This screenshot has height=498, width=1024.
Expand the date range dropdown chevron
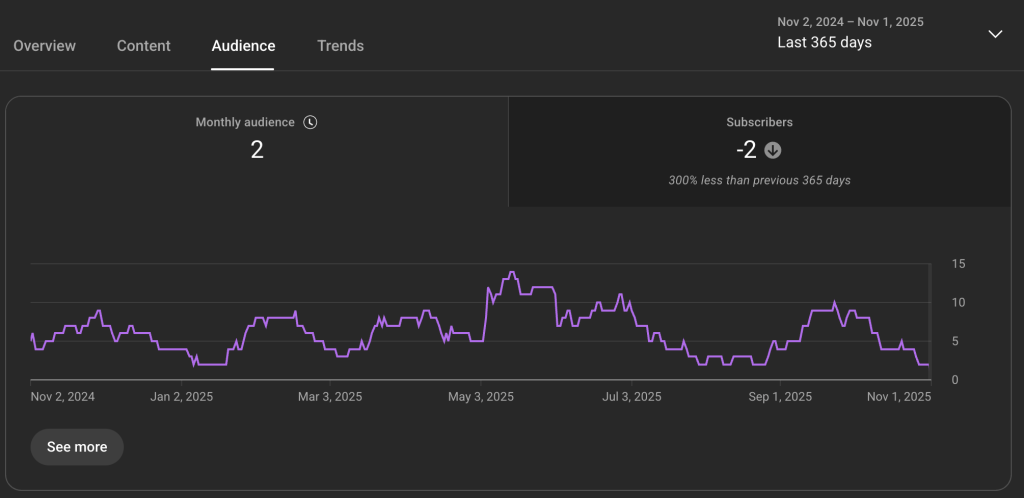tap(995, 34)
